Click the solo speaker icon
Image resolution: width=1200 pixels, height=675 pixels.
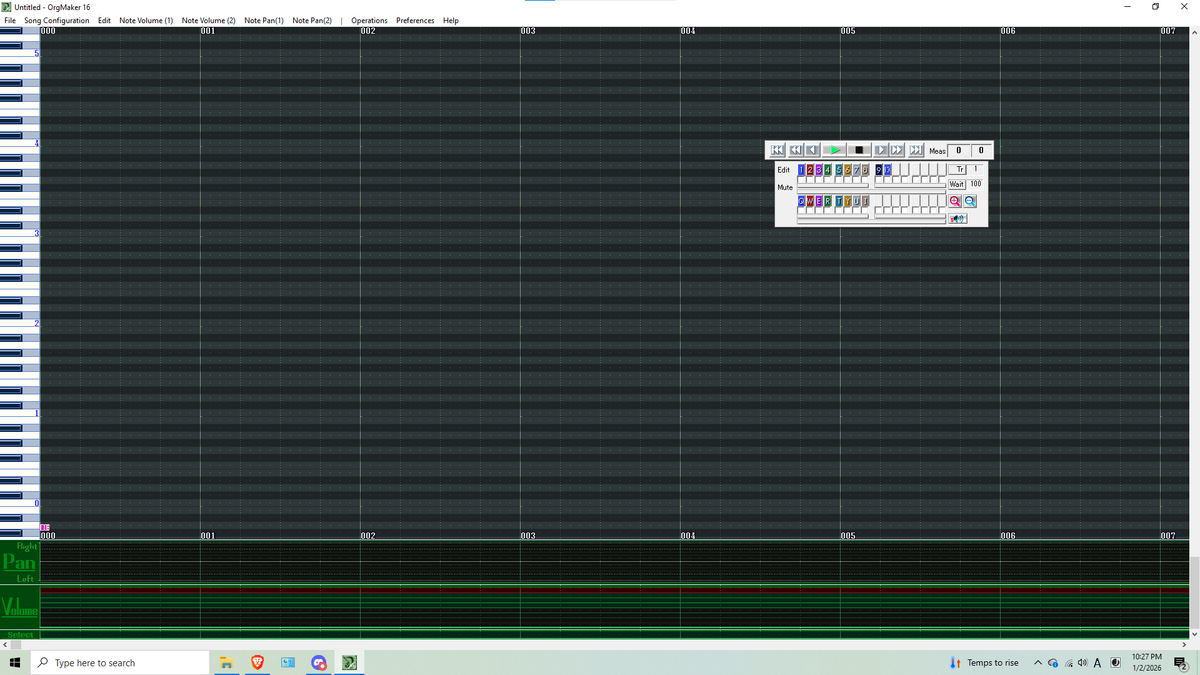pyautogui.click(x=958, y=218)
